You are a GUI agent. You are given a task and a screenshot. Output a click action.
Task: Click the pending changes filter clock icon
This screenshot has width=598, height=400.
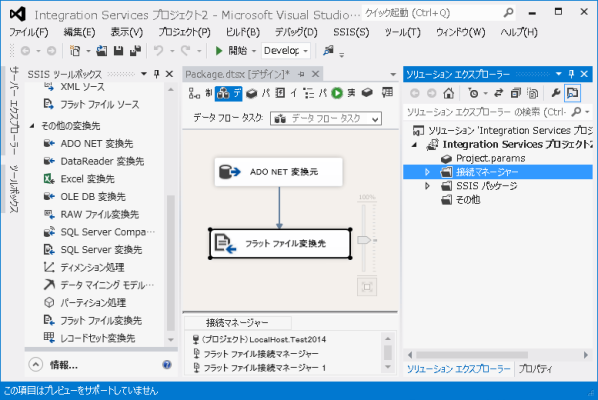[x=473, y=93]
